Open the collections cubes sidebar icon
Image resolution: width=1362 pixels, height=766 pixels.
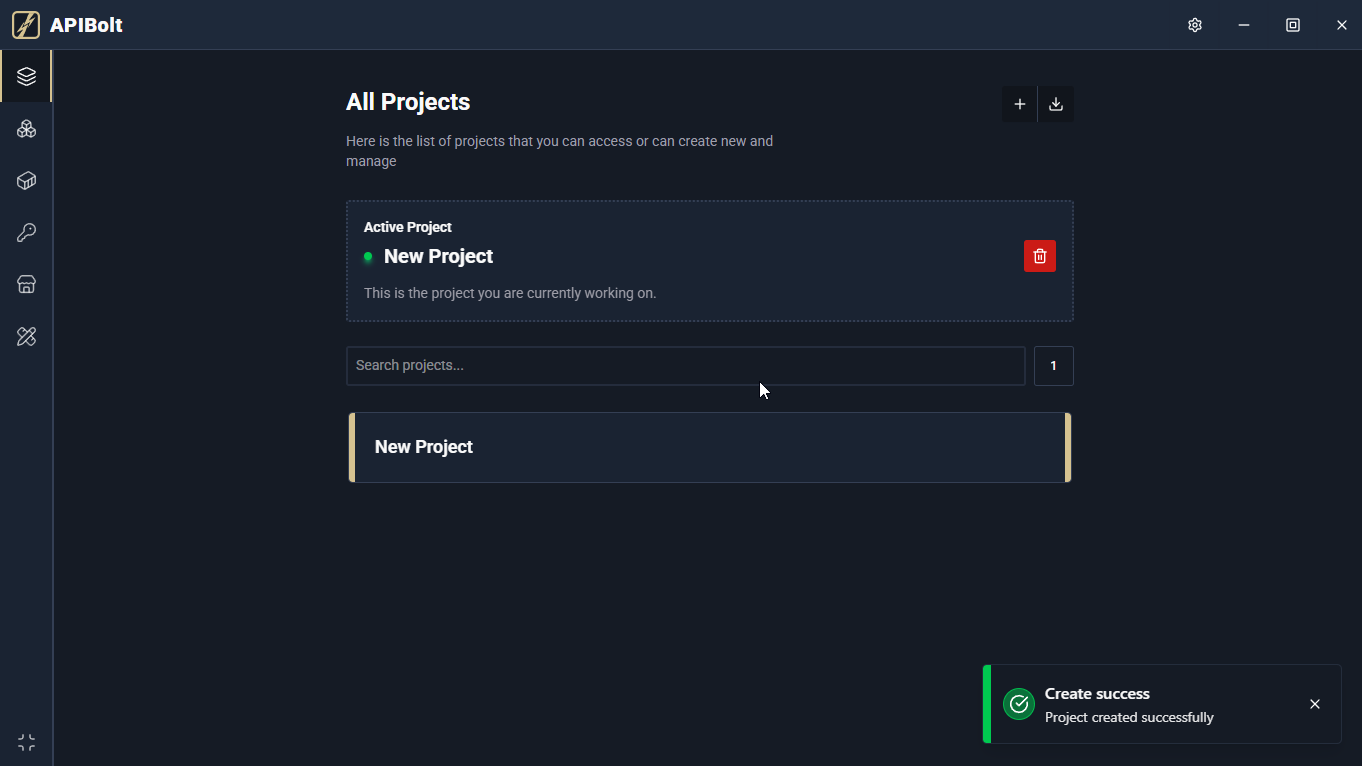tap(27, 129)
